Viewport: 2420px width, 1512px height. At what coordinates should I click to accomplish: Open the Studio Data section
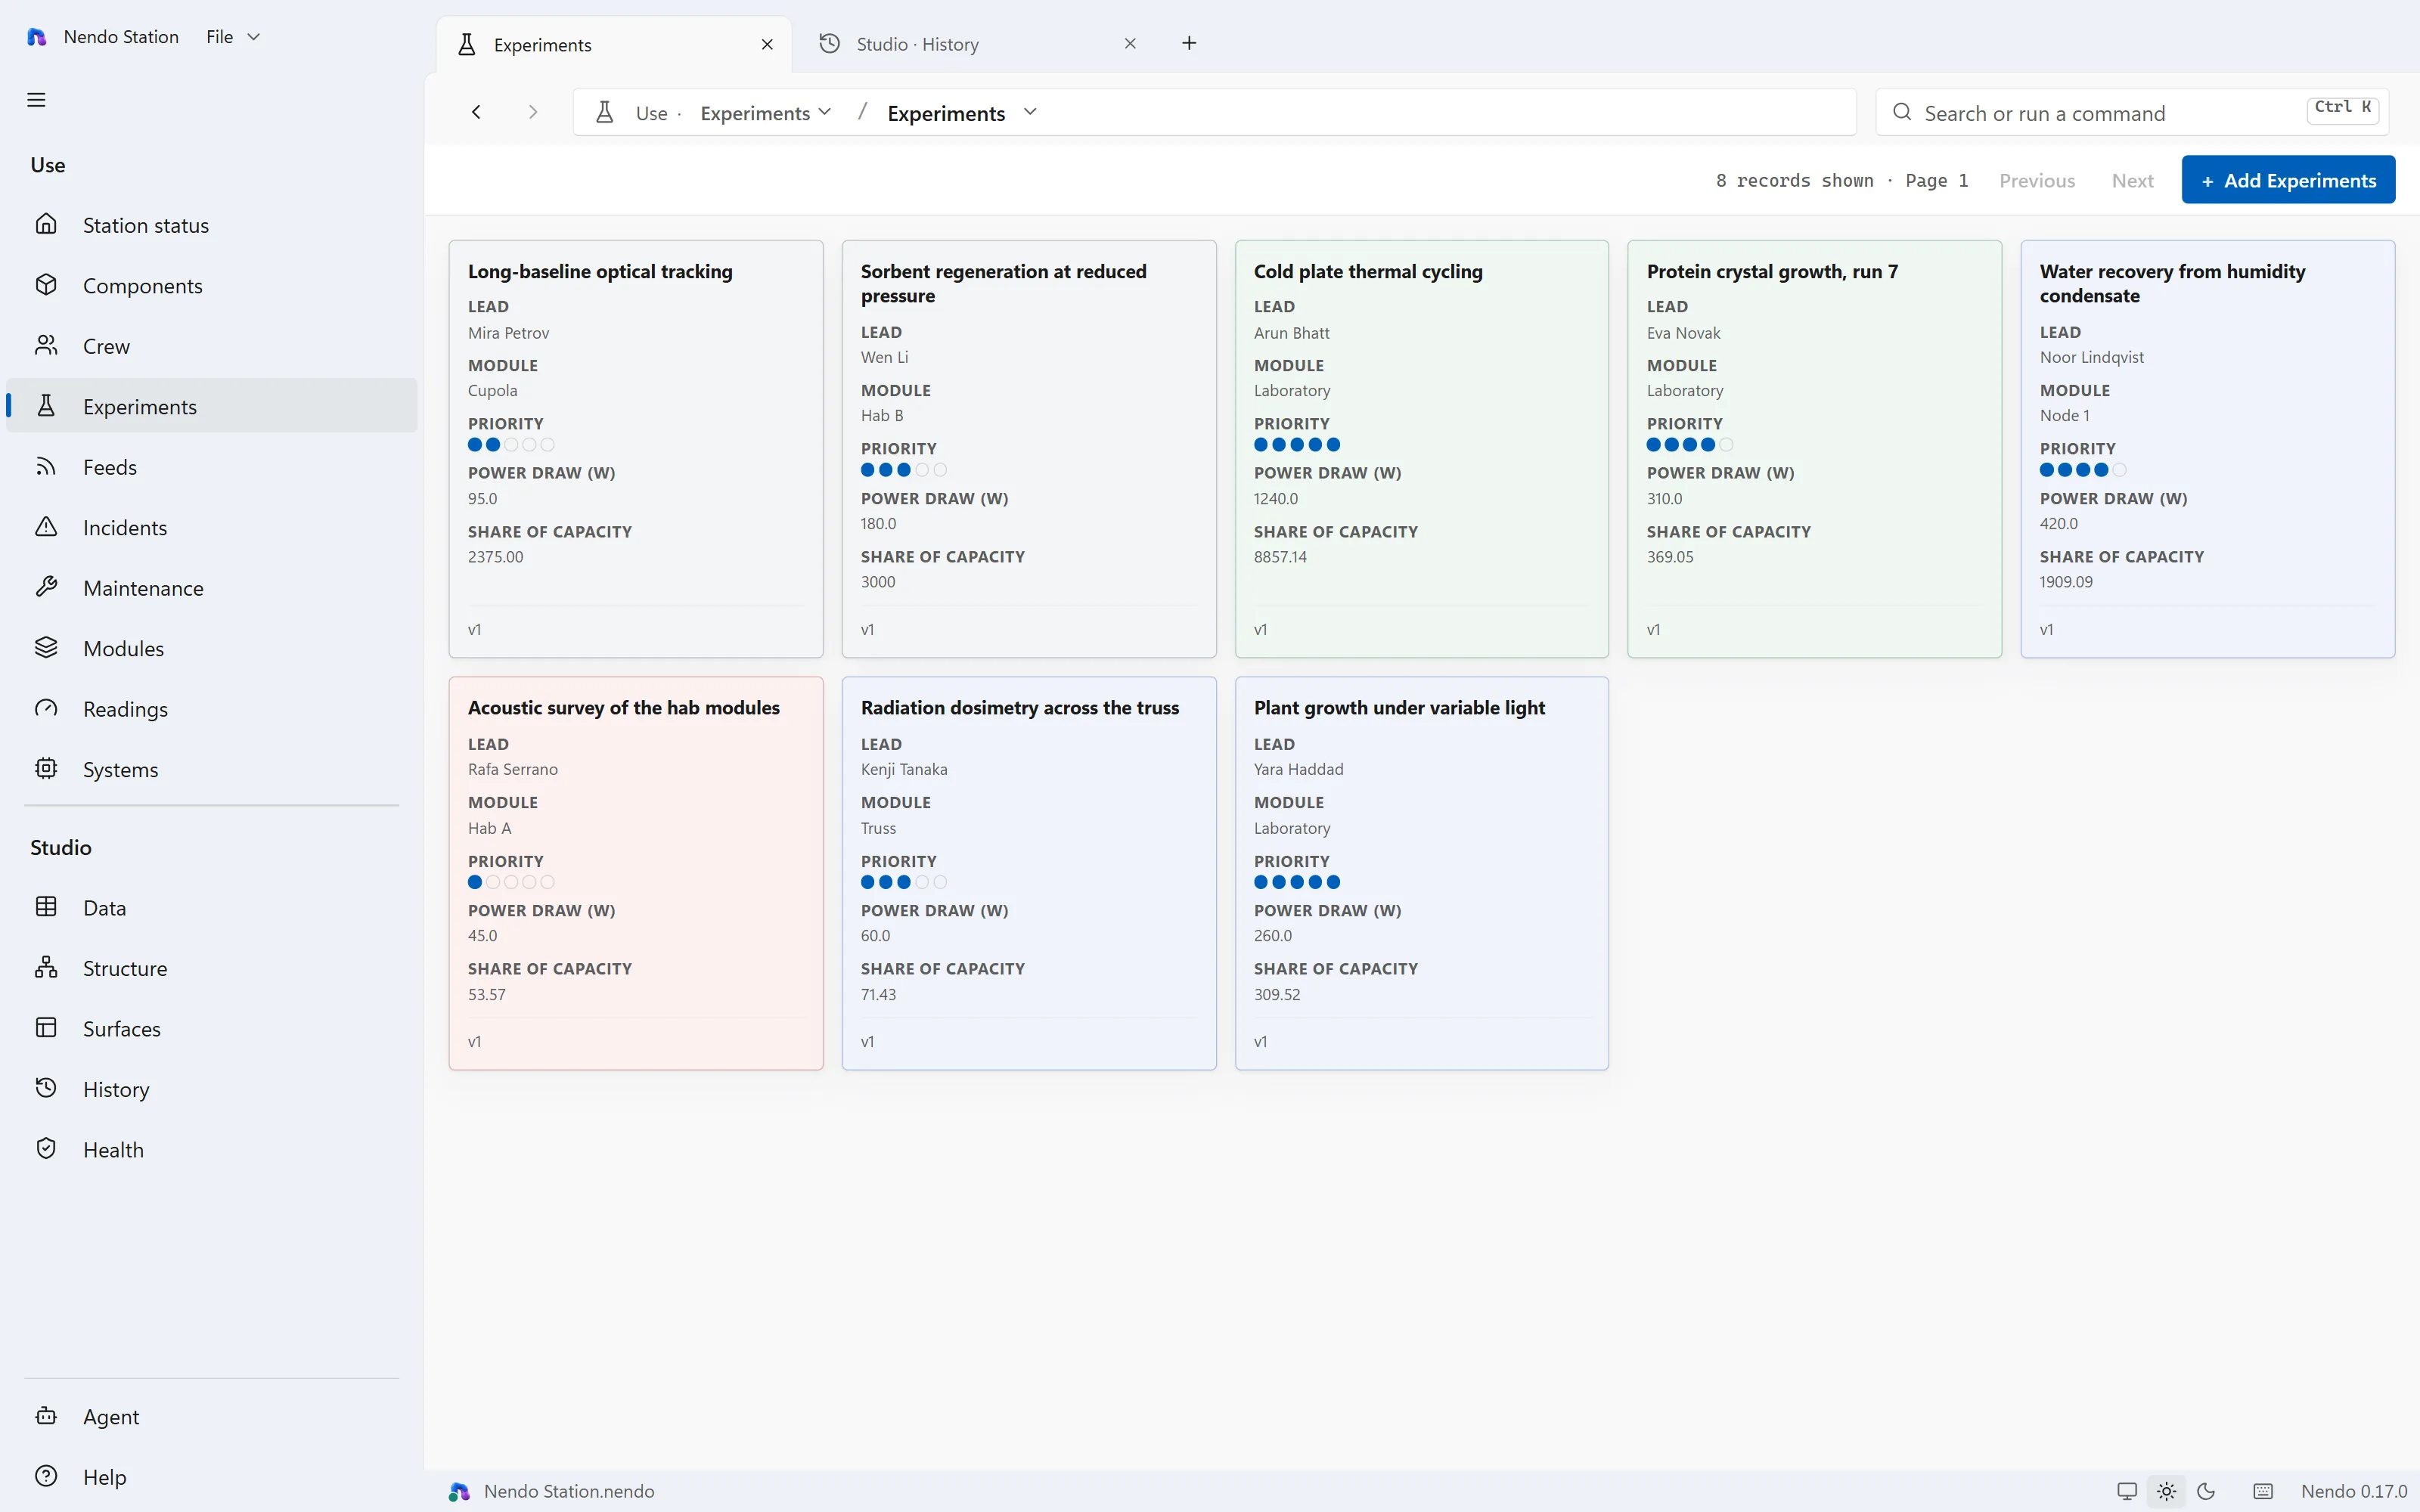pyautogui.click(x=211, y=908)
